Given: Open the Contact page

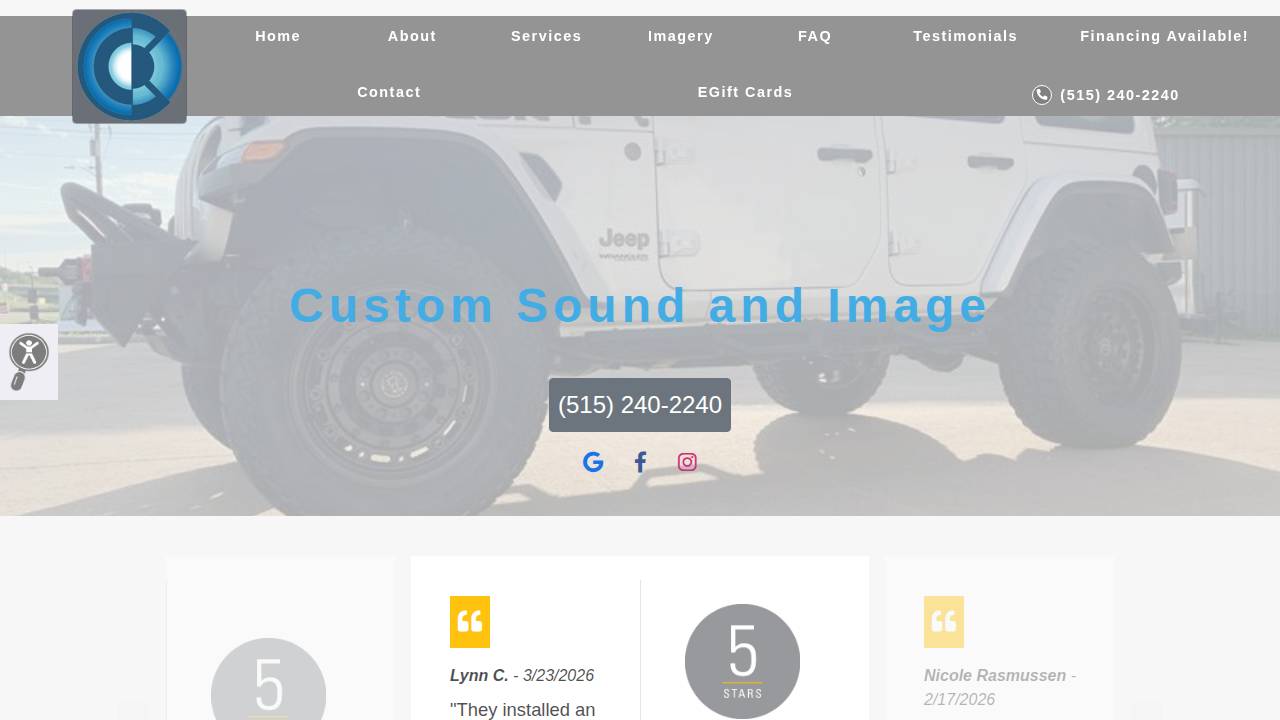Looking at the screenshot, I should [x=389, y=92].
